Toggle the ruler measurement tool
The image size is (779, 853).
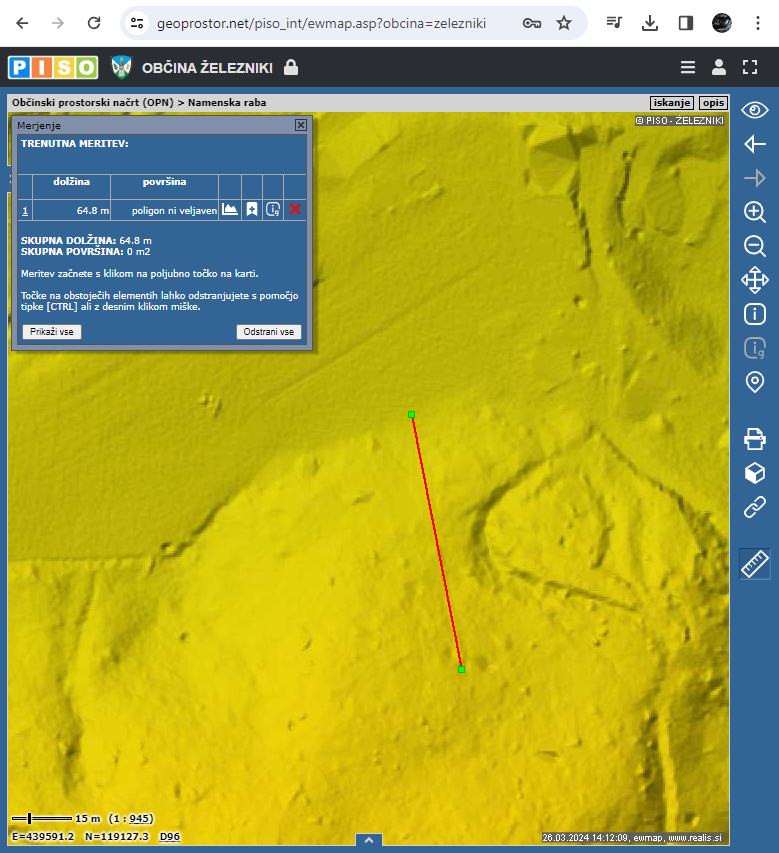pyautogui.click(x=755, y=564)
